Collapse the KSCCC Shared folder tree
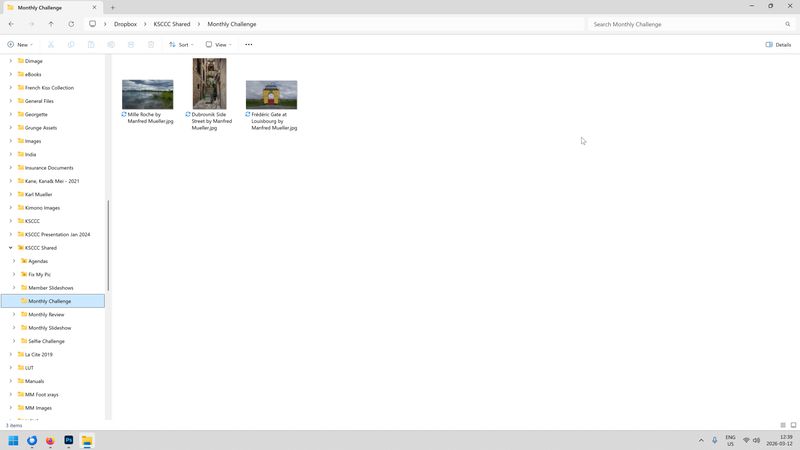 (x=10, y=248)
